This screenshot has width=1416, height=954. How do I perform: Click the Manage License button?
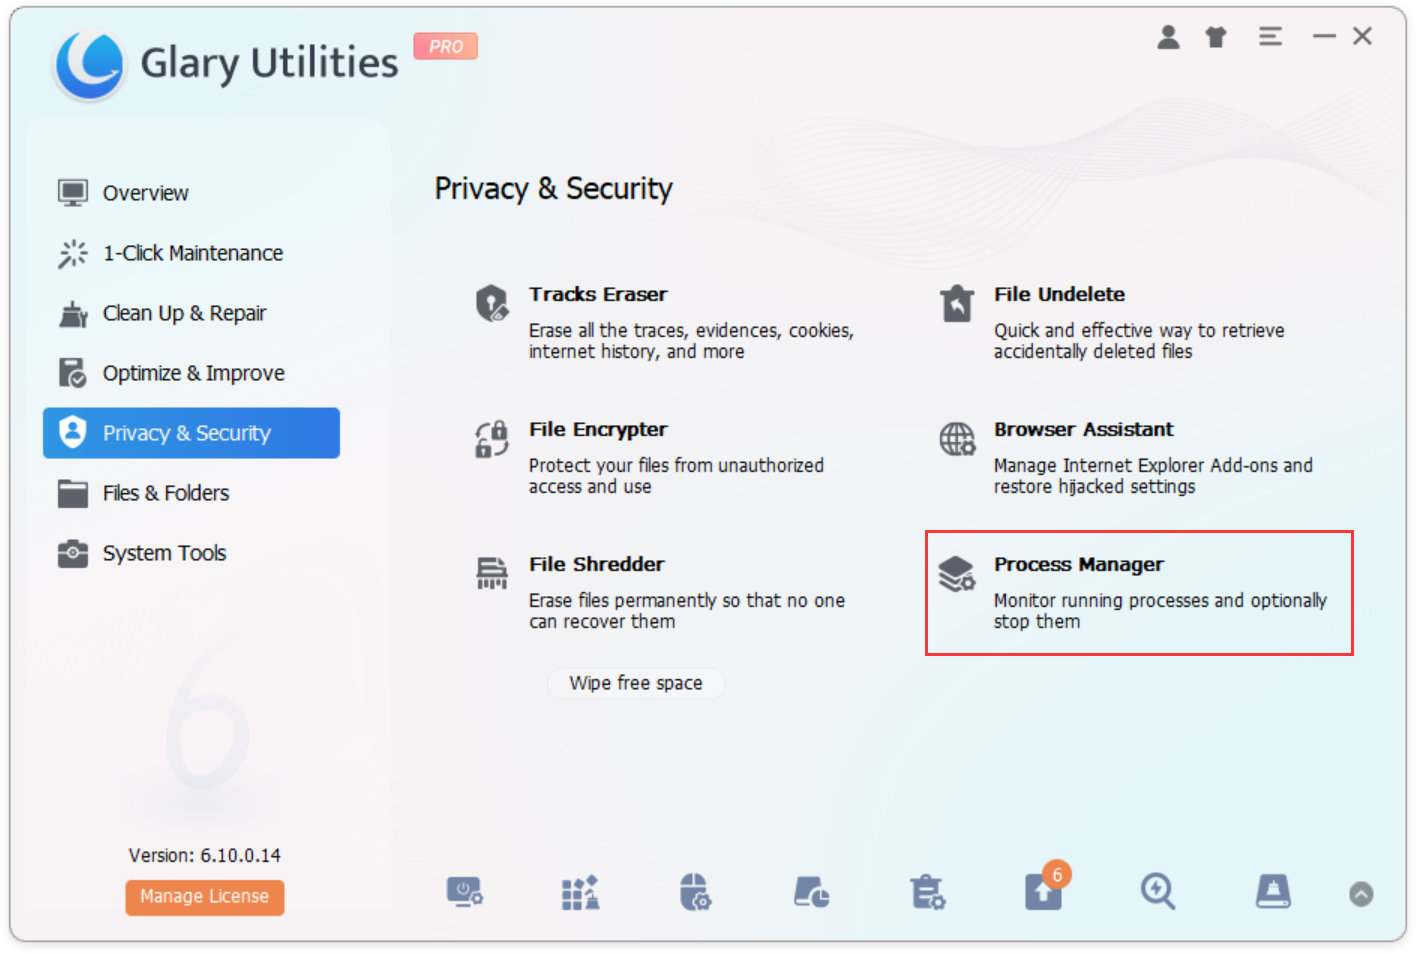tap(204, 897)
